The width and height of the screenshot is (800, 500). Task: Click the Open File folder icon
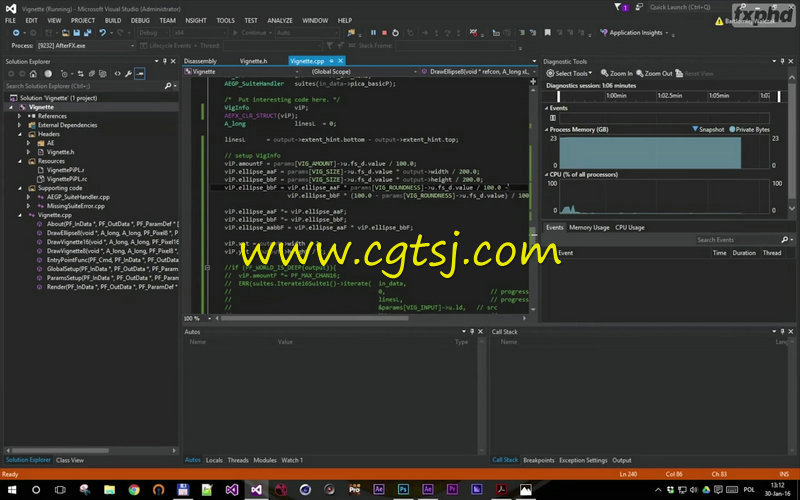[x=65, y=33]
